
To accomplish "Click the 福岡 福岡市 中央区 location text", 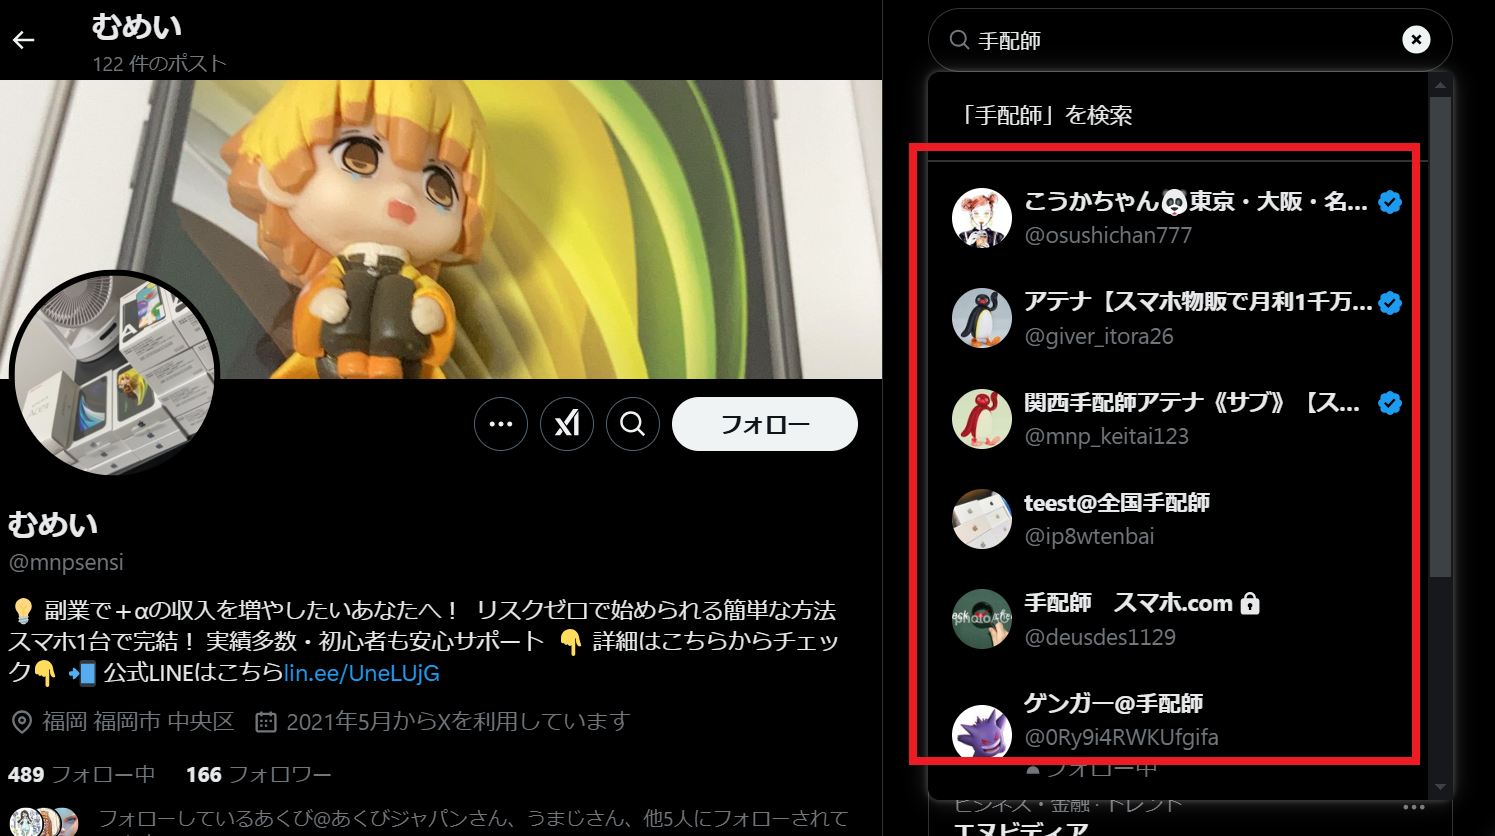I will pos(138,722).
